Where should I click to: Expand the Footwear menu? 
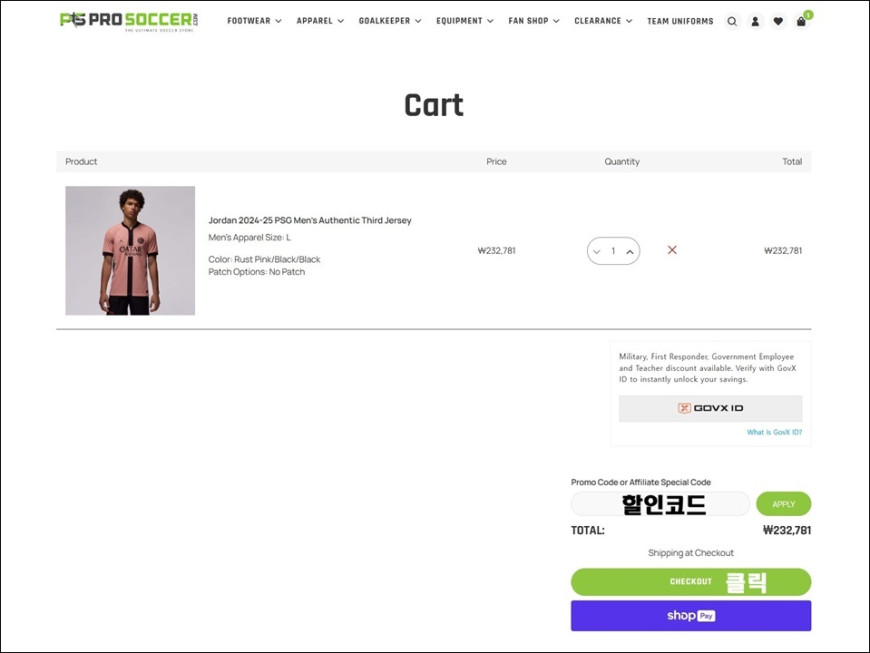coord(254,21)
